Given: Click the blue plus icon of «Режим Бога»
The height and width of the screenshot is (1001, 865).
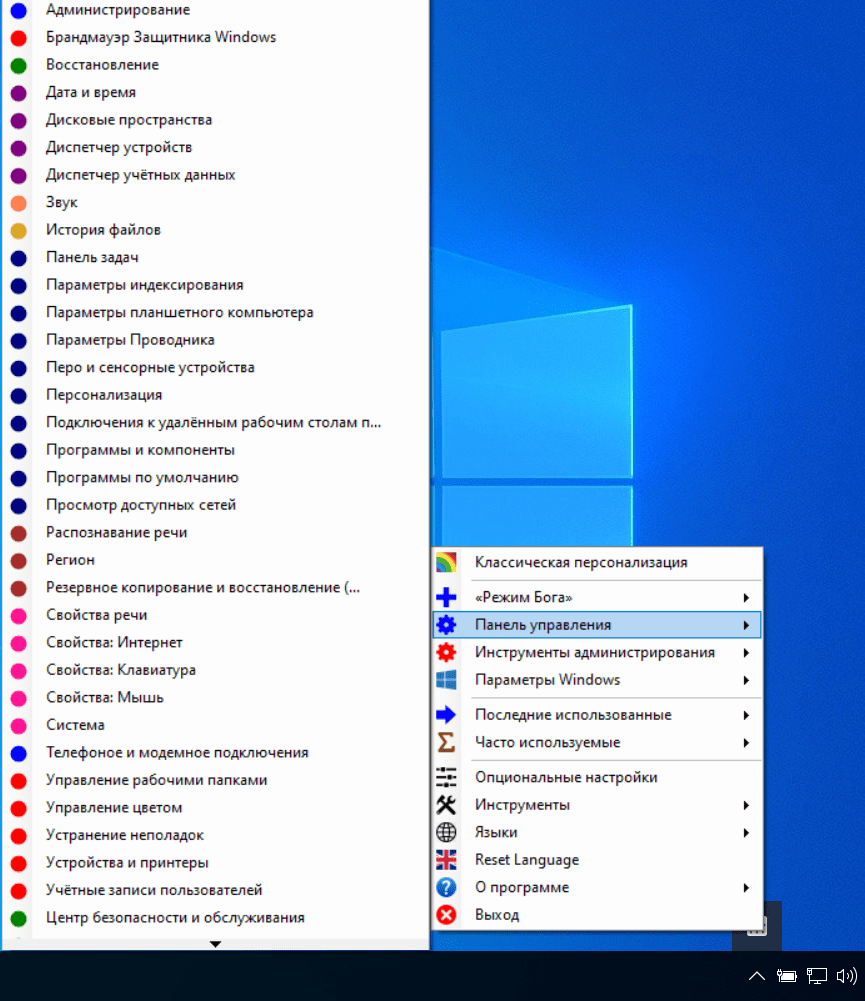Looking at the screenshot, I should tap(446, 598).
